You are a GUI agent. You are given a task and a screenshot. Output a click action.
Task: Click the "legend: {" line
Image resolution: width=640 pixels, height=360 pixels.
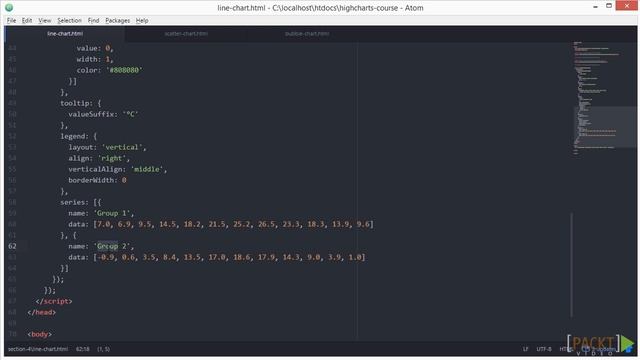78,136
